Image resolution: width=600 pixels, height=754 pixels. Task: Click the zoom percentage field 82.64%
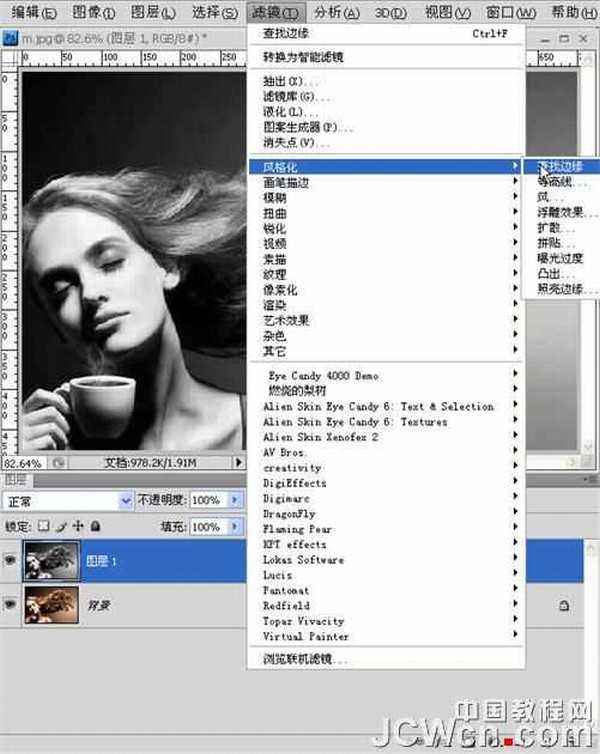tap(24, 463)
